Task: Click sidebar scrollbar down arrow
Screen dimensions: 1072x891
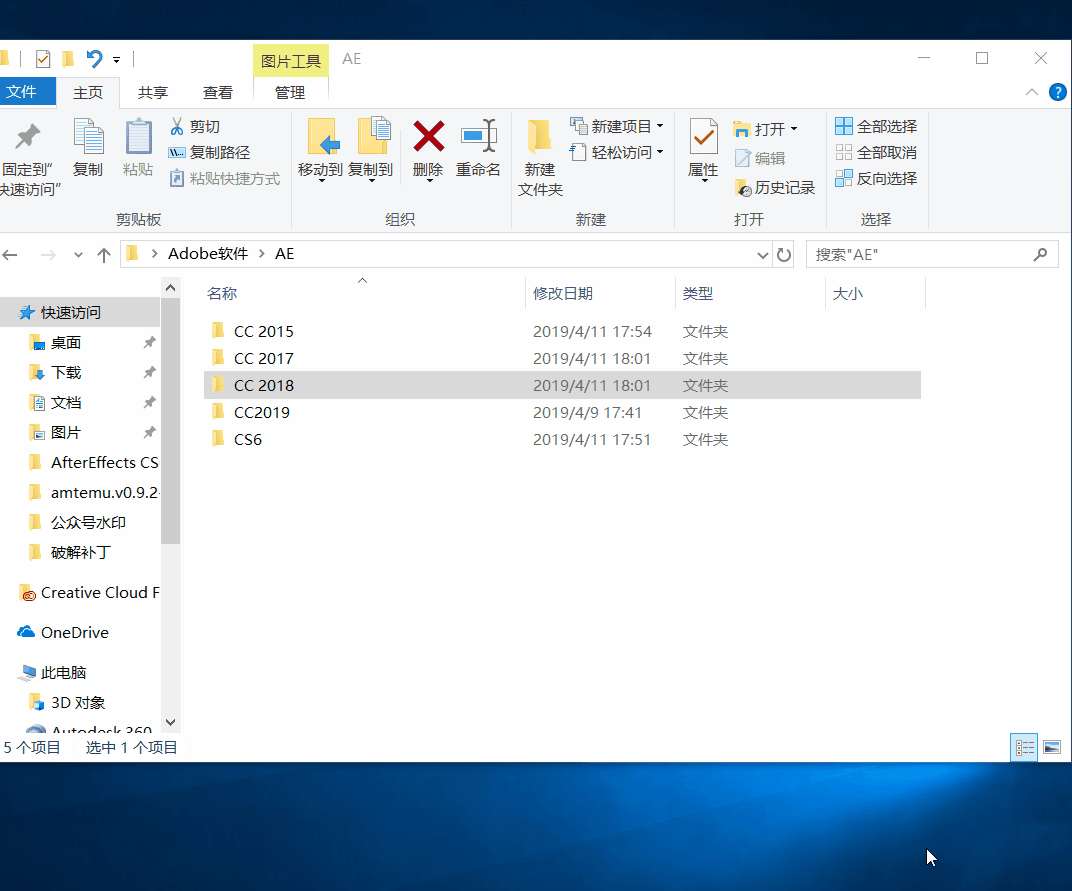Action: (171, 722)
